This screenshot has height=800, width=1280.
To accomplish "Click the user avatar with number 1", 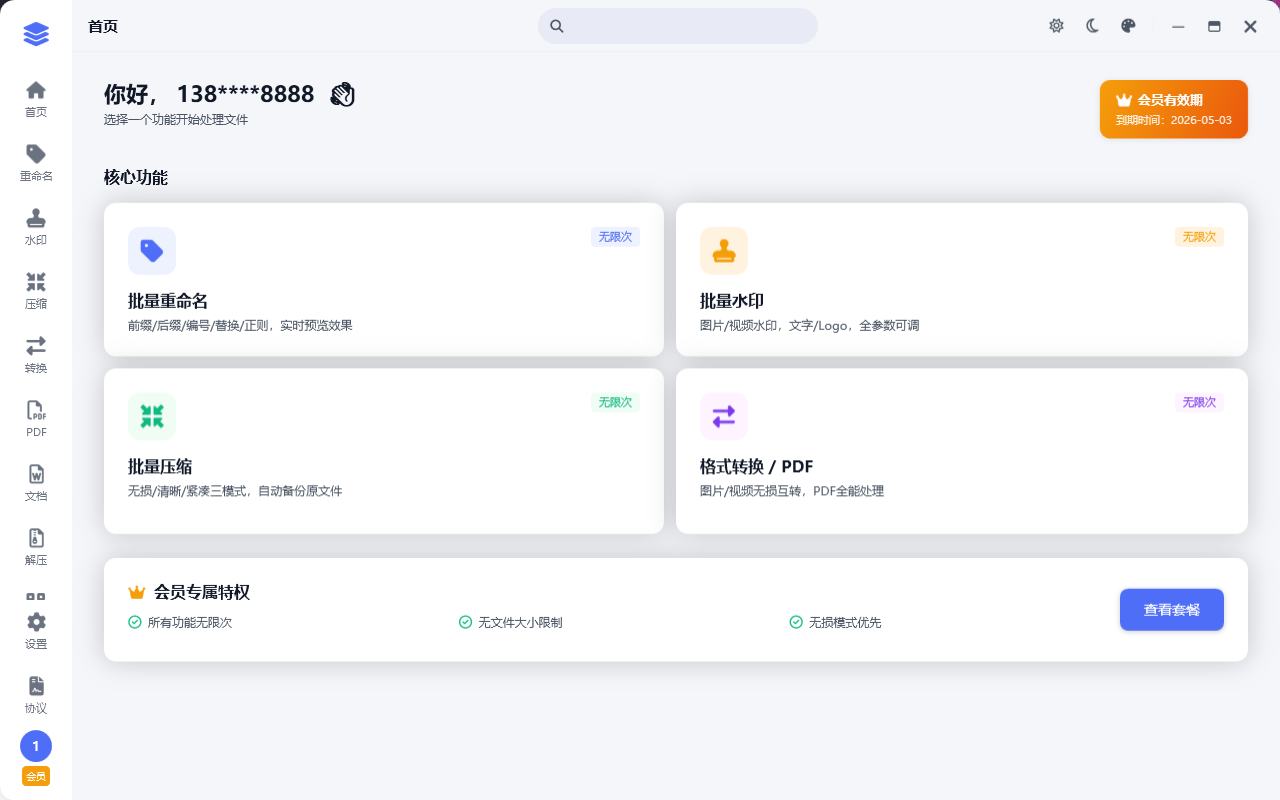I will (x=36, y=746).
